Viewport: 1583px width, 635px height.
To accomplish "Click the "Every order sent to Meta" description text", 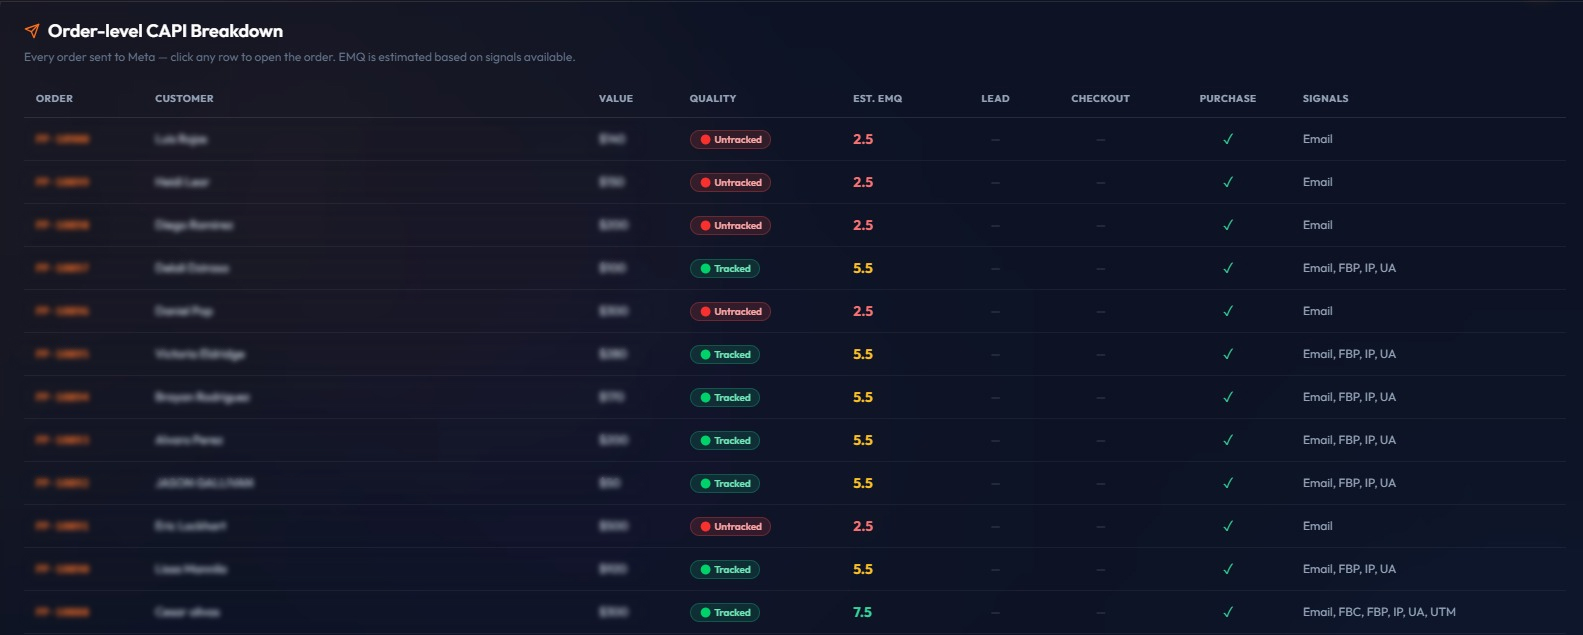I will coord(299,57).
